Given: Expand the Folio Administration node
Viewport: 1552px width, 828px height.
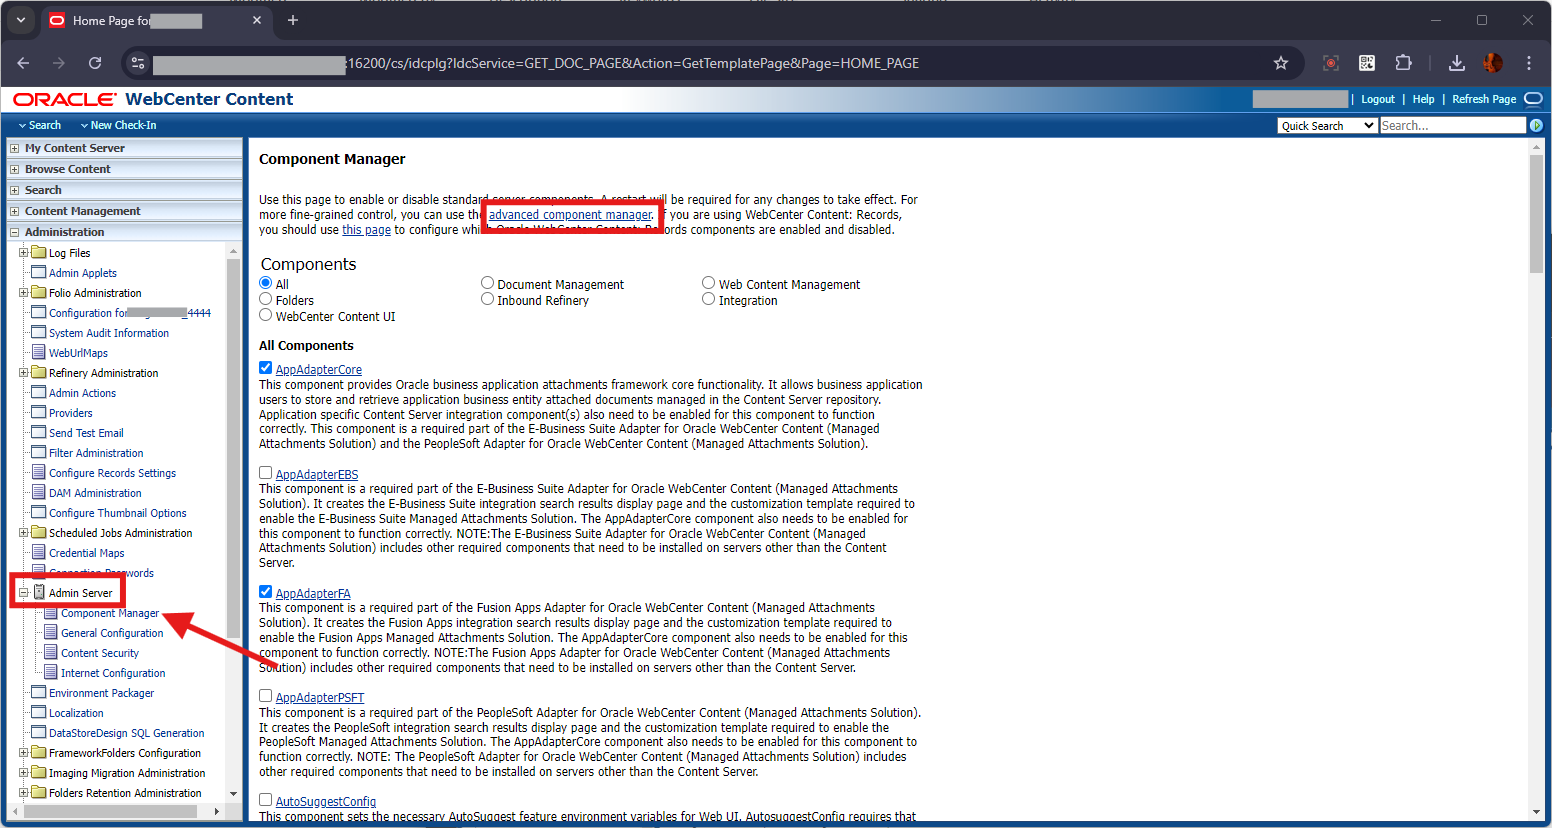Looking at the screenshot, I should pos(24,293).
